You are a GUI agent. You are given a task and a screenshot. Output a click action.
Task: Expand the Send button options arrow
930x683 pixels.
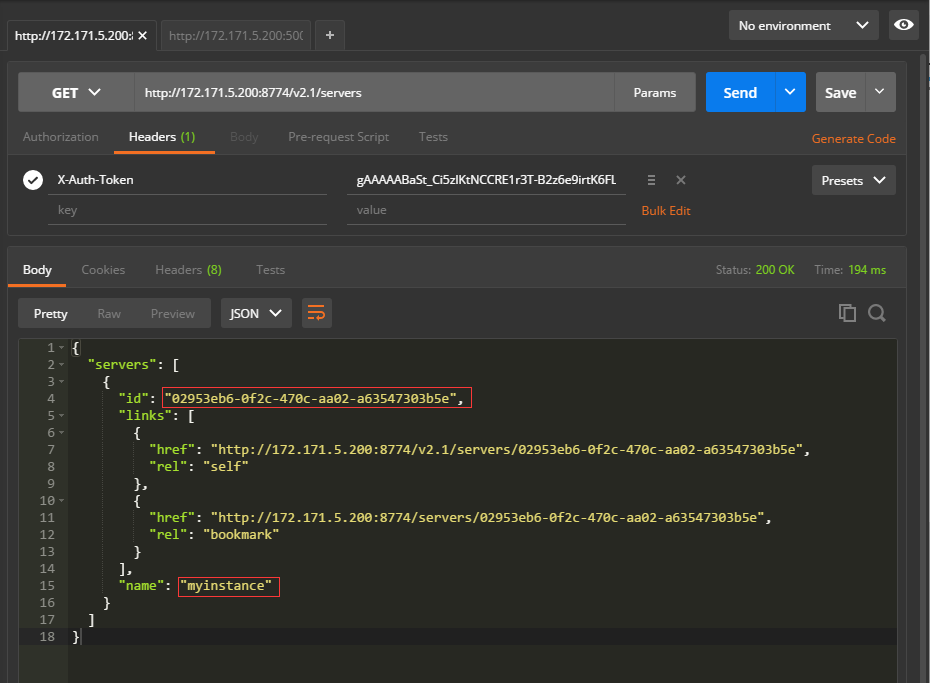pos(790,92)
